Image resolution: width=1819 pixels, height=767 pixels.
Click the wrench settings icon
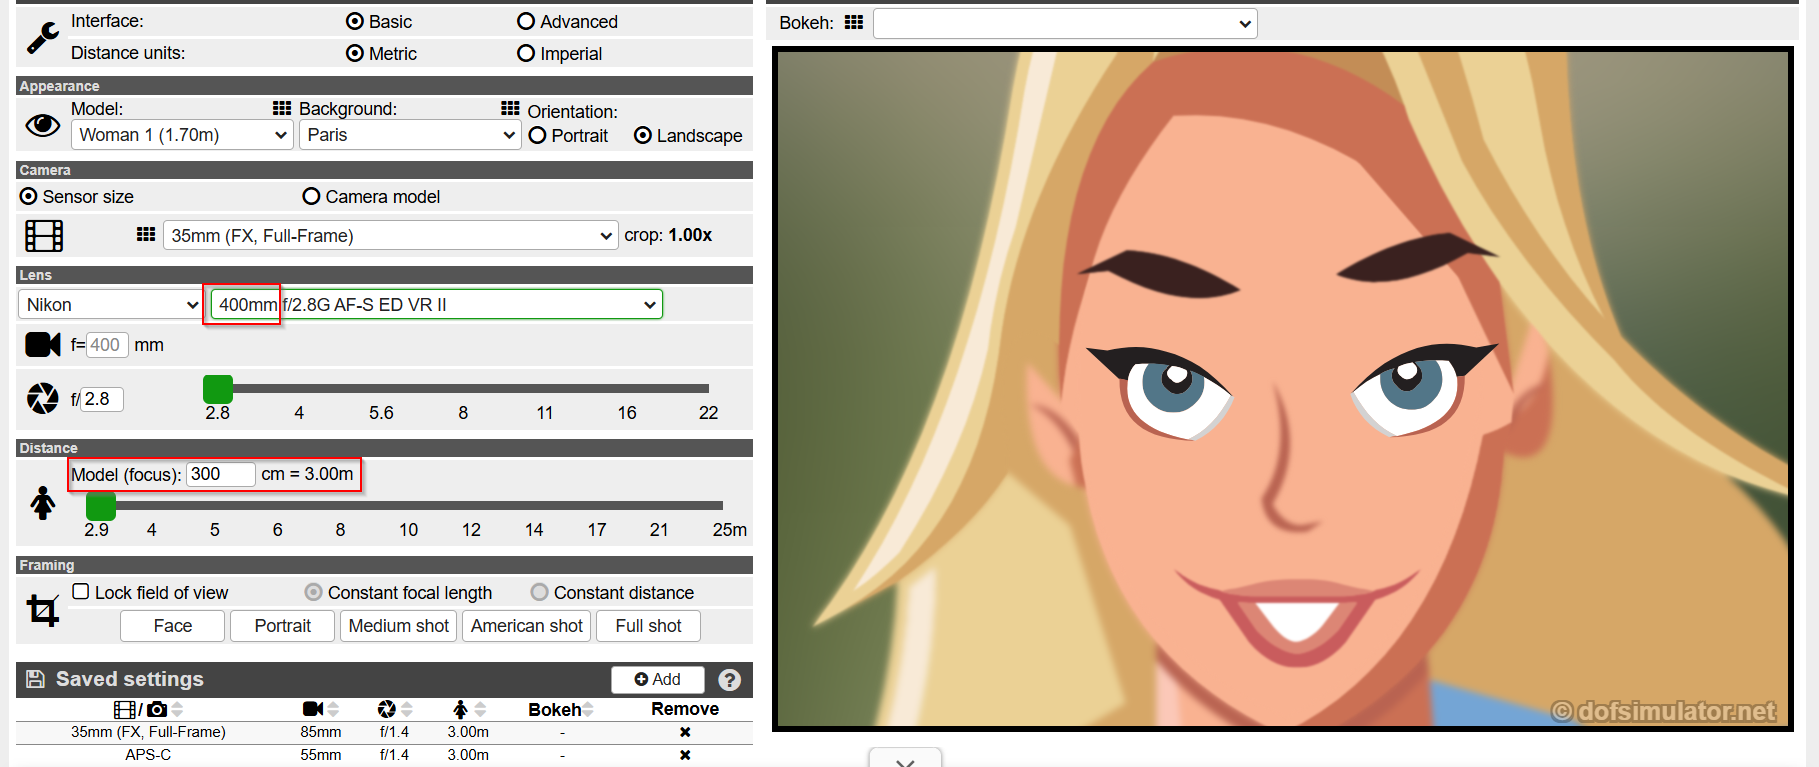pyautogui.click(x=42, y=37)
